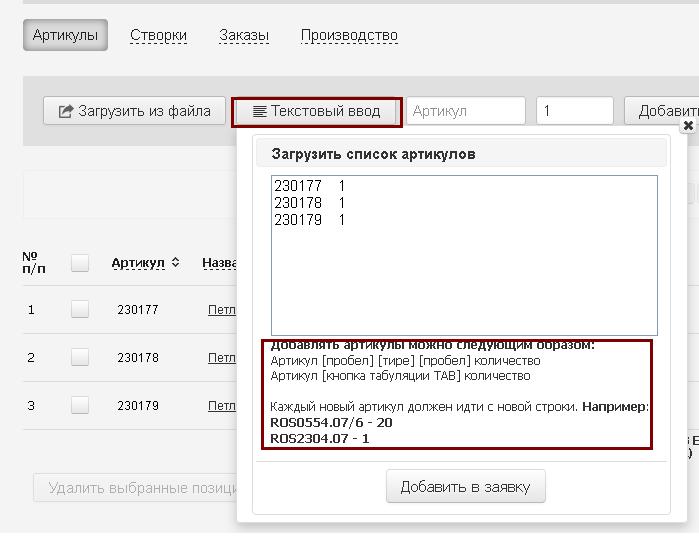
Task: Check the box for row 230177
Action: [x=80, y=310]
